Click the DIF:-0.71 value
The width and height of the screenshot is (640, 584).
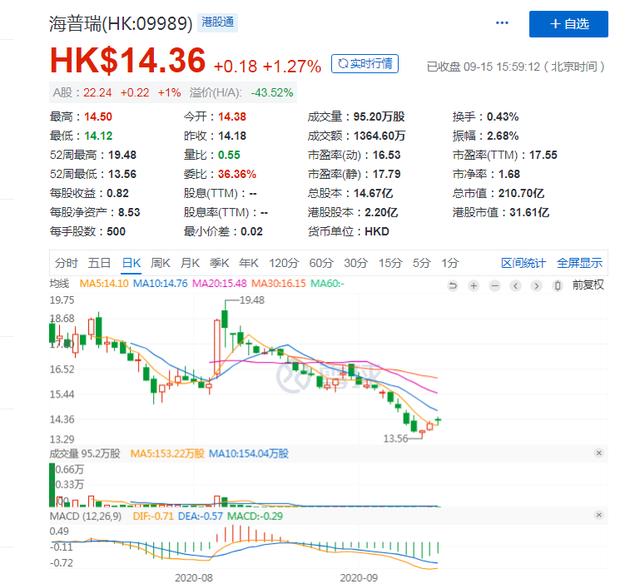[x=153, y=516]
